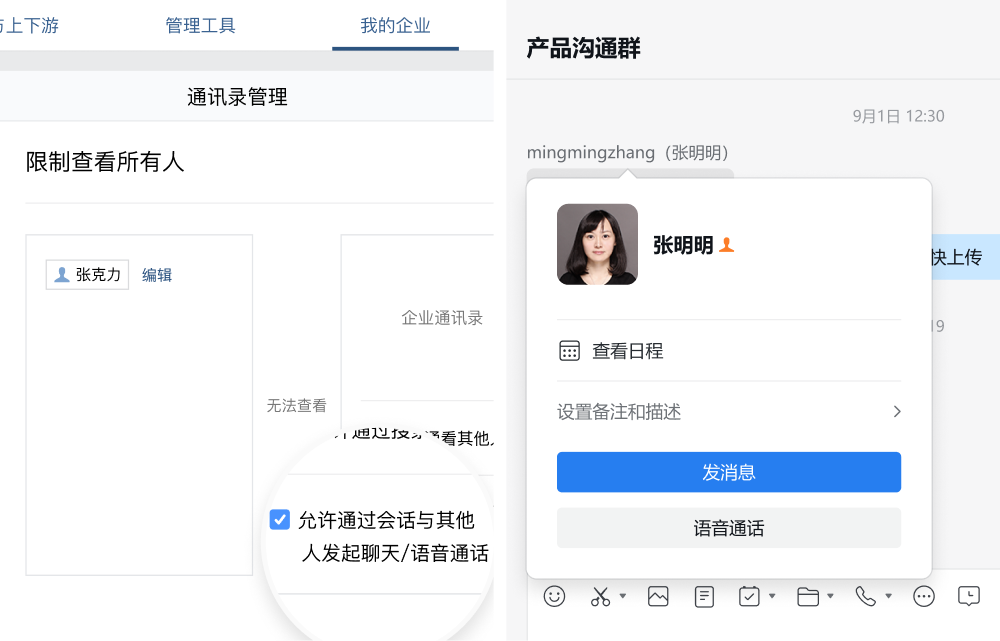Open 设置备注和描述 chevron arrow

[897, 411]
